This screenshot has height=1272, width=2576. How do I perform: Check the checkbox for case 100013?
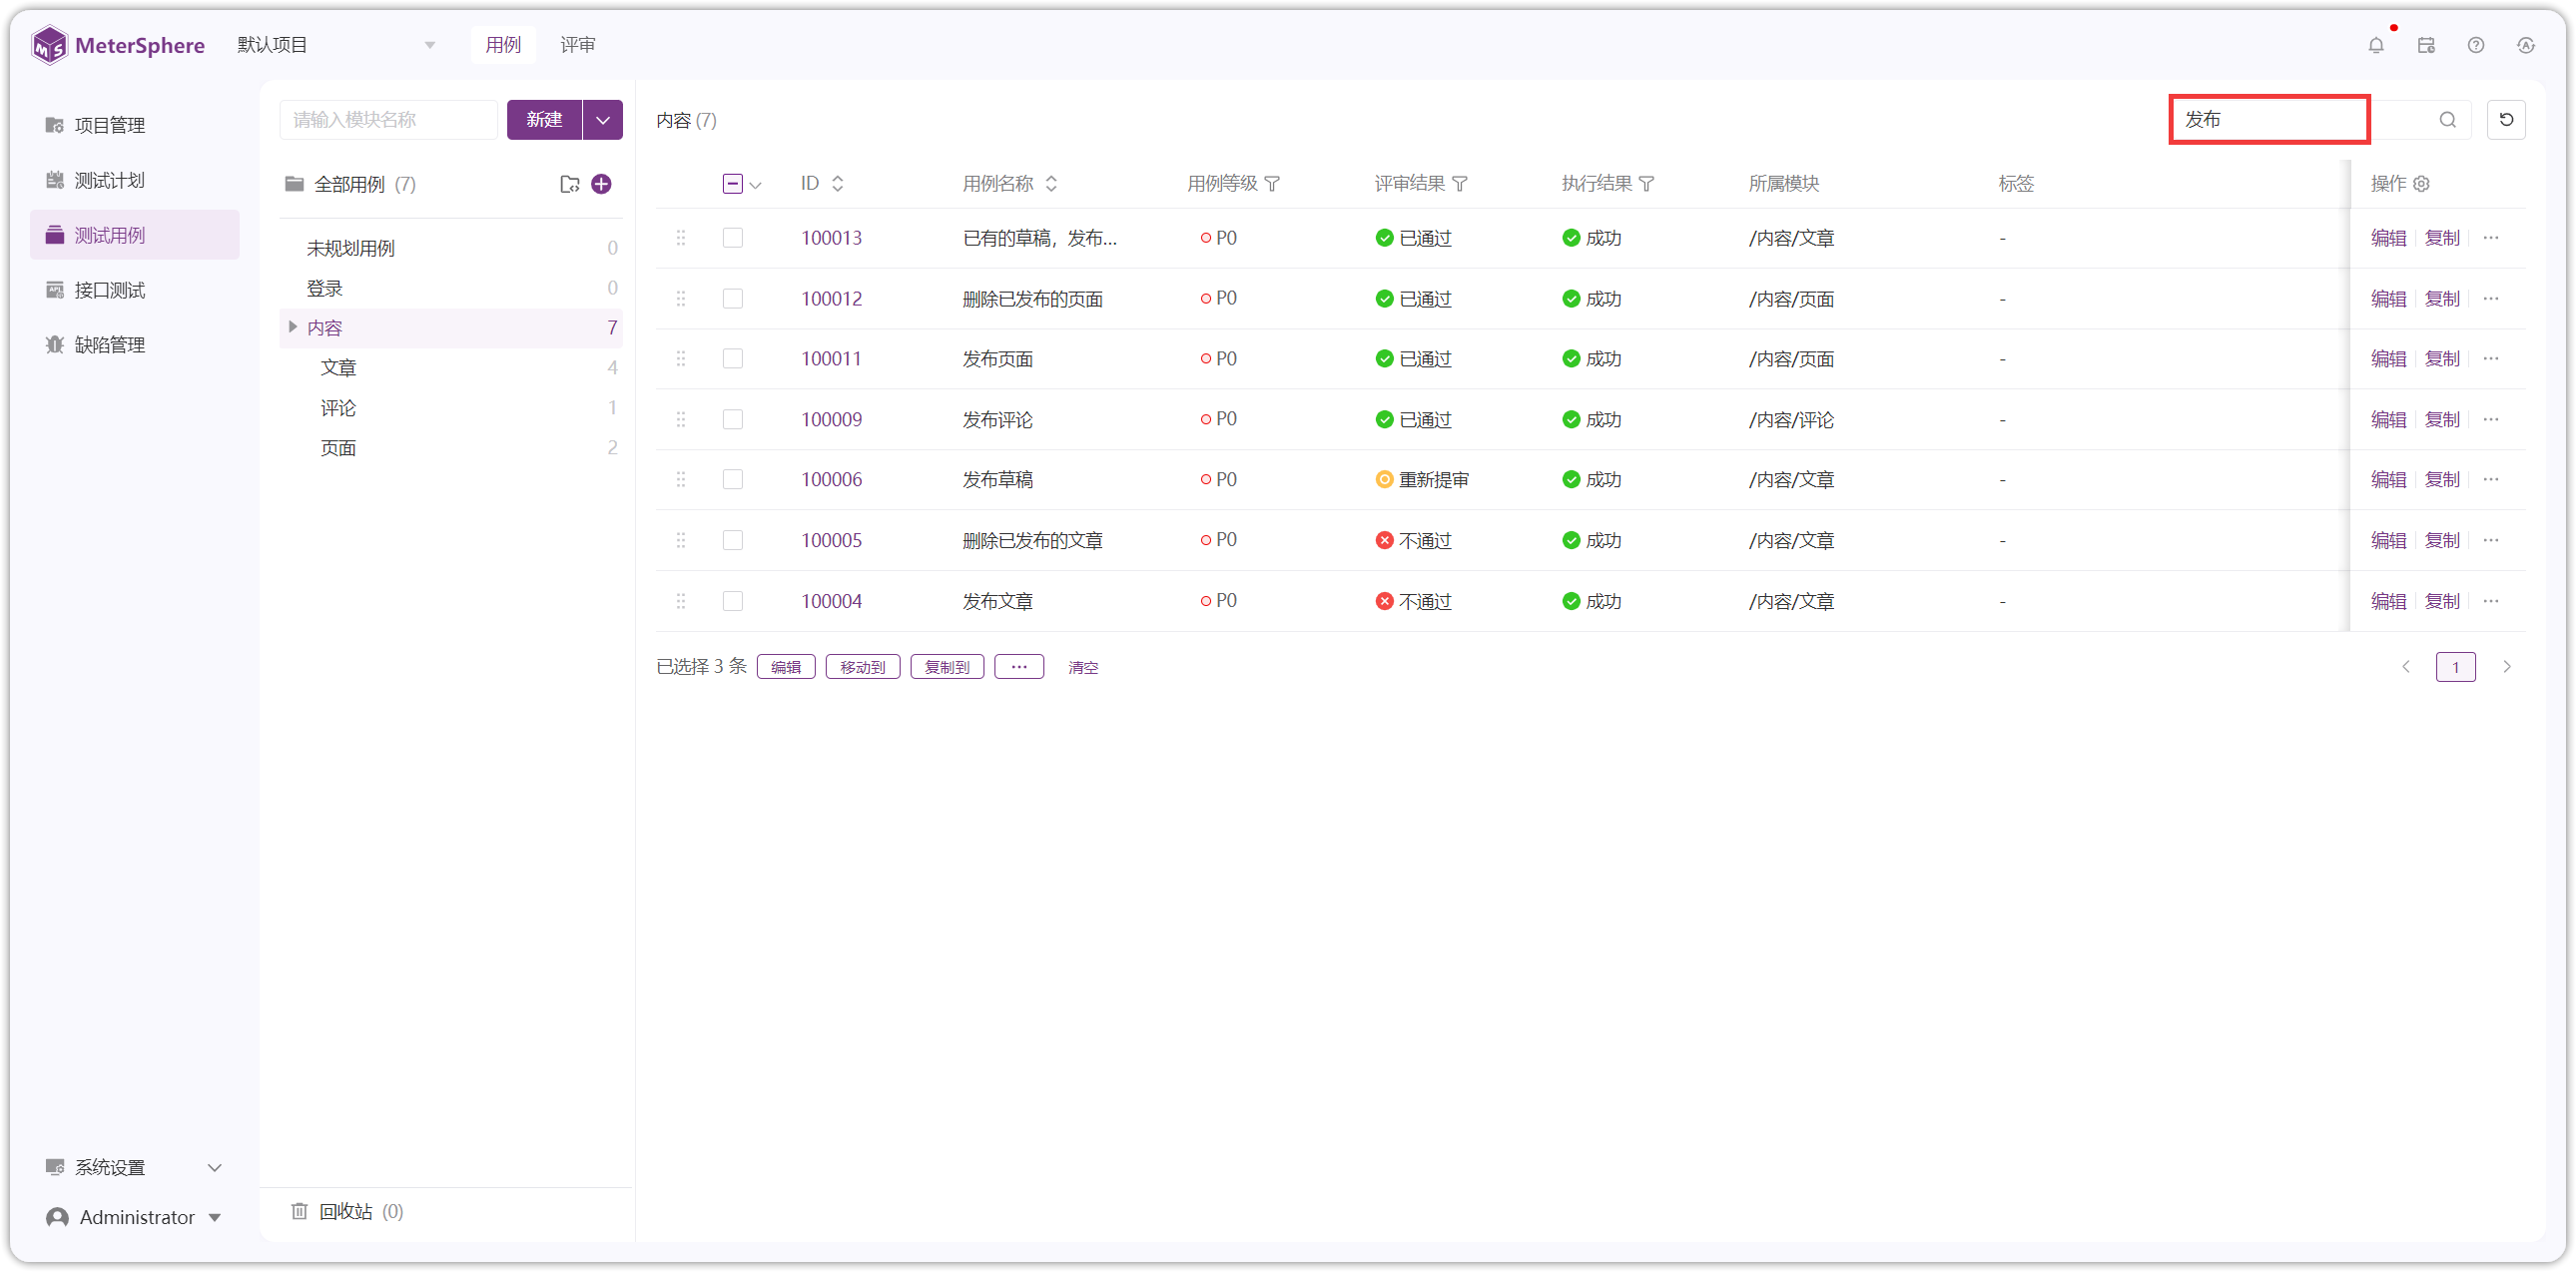pyautogui.click(x=733, y=238)
